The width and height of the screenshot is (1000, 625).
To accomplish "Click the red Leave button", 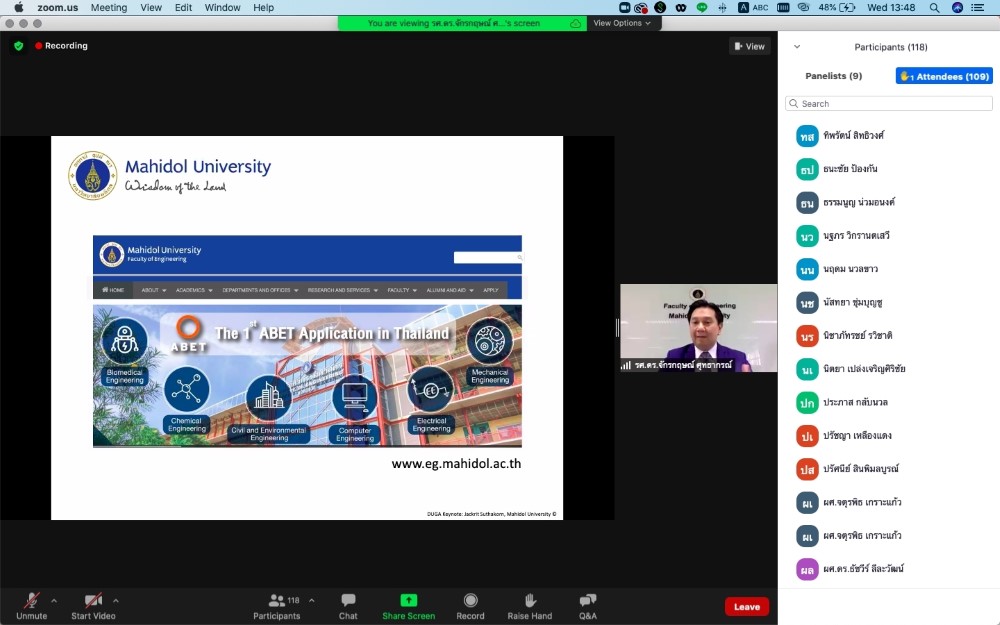I will click(747, 607).
